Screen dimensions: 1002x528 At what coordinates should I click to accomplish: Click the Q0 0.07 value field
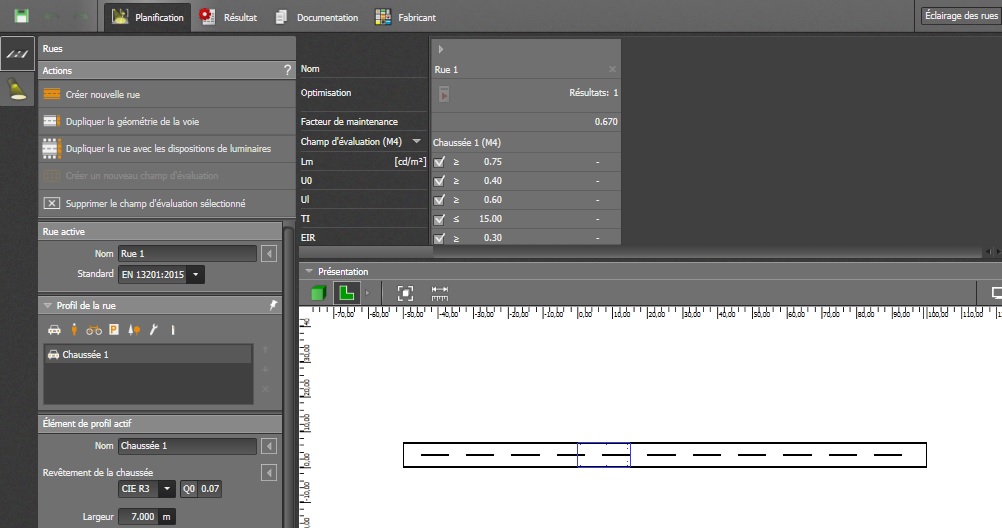point(210,488)
